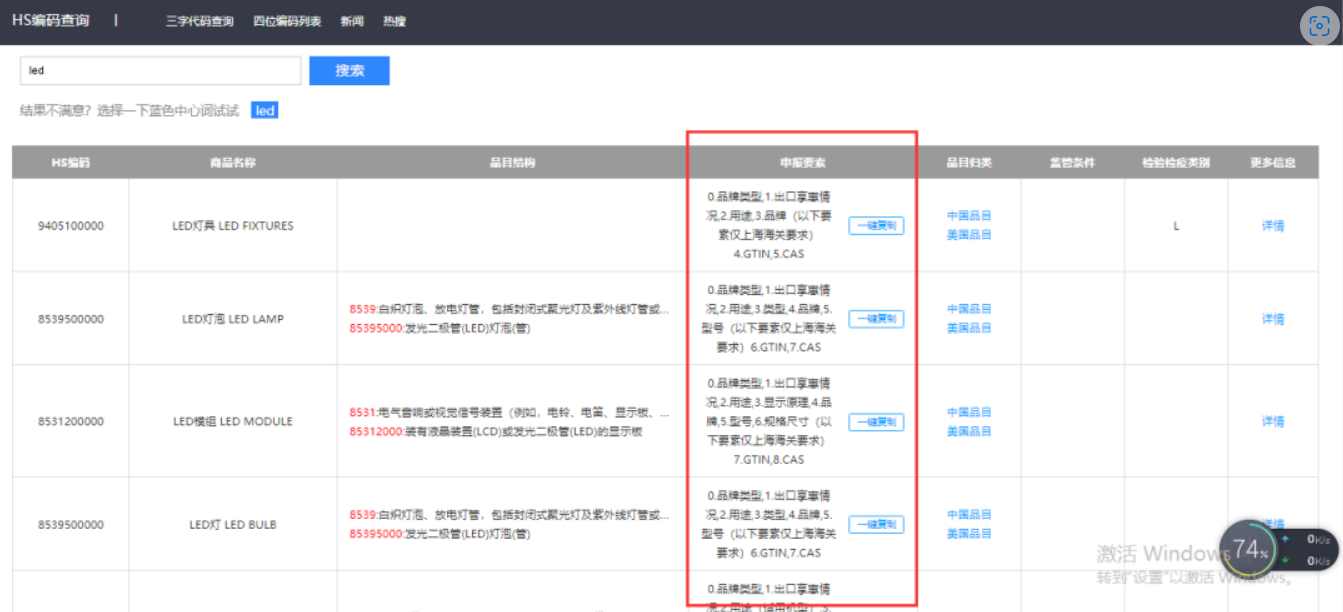Open 中国品目 for the 9405100000 row

tap(969, 216)
